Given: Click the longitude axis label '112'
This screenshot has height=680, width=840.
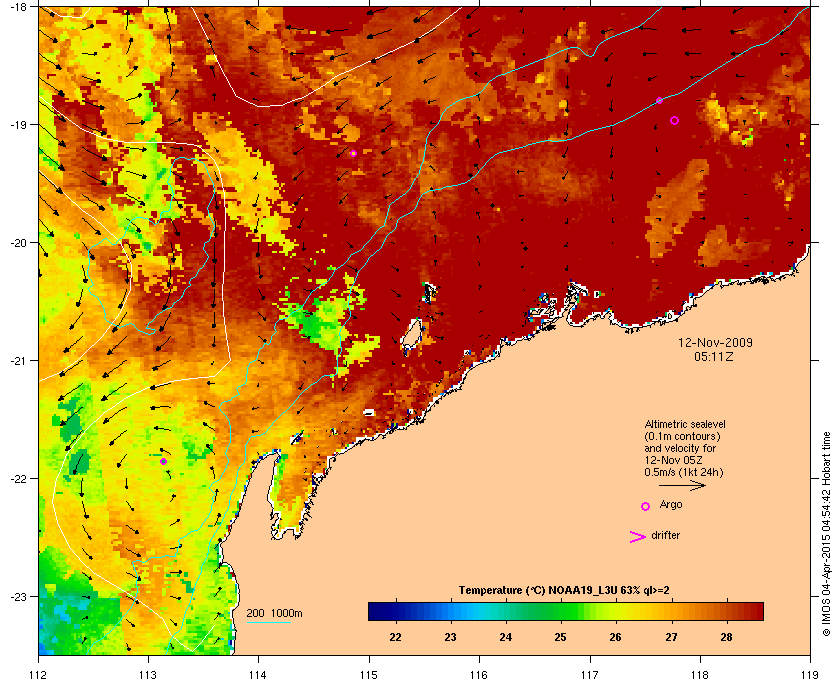Looking at the screenshot, I should tap(39, 675).
